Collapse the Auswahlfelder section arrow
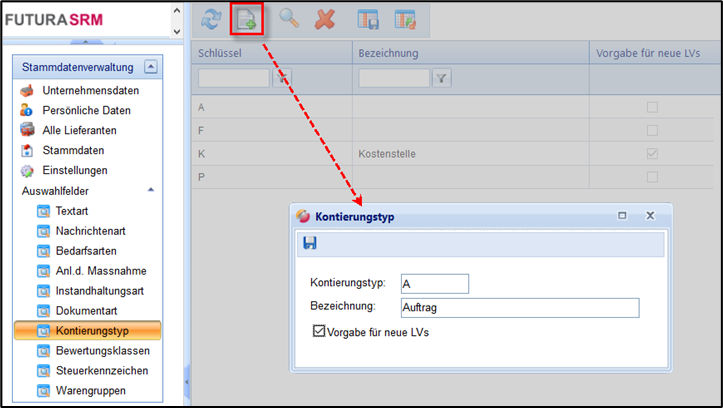This screenshot has width=723, height=408. pos(150,189)
